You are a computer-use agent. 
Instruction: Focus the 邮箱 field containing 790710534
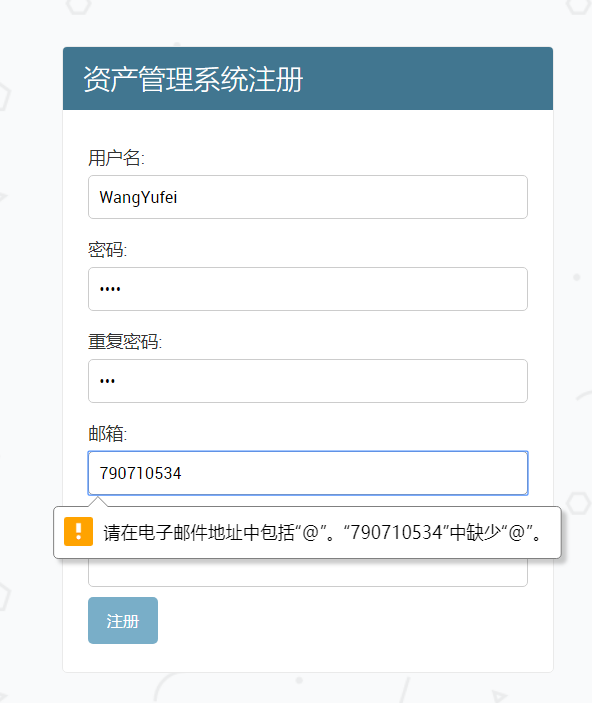click(308, 473)
